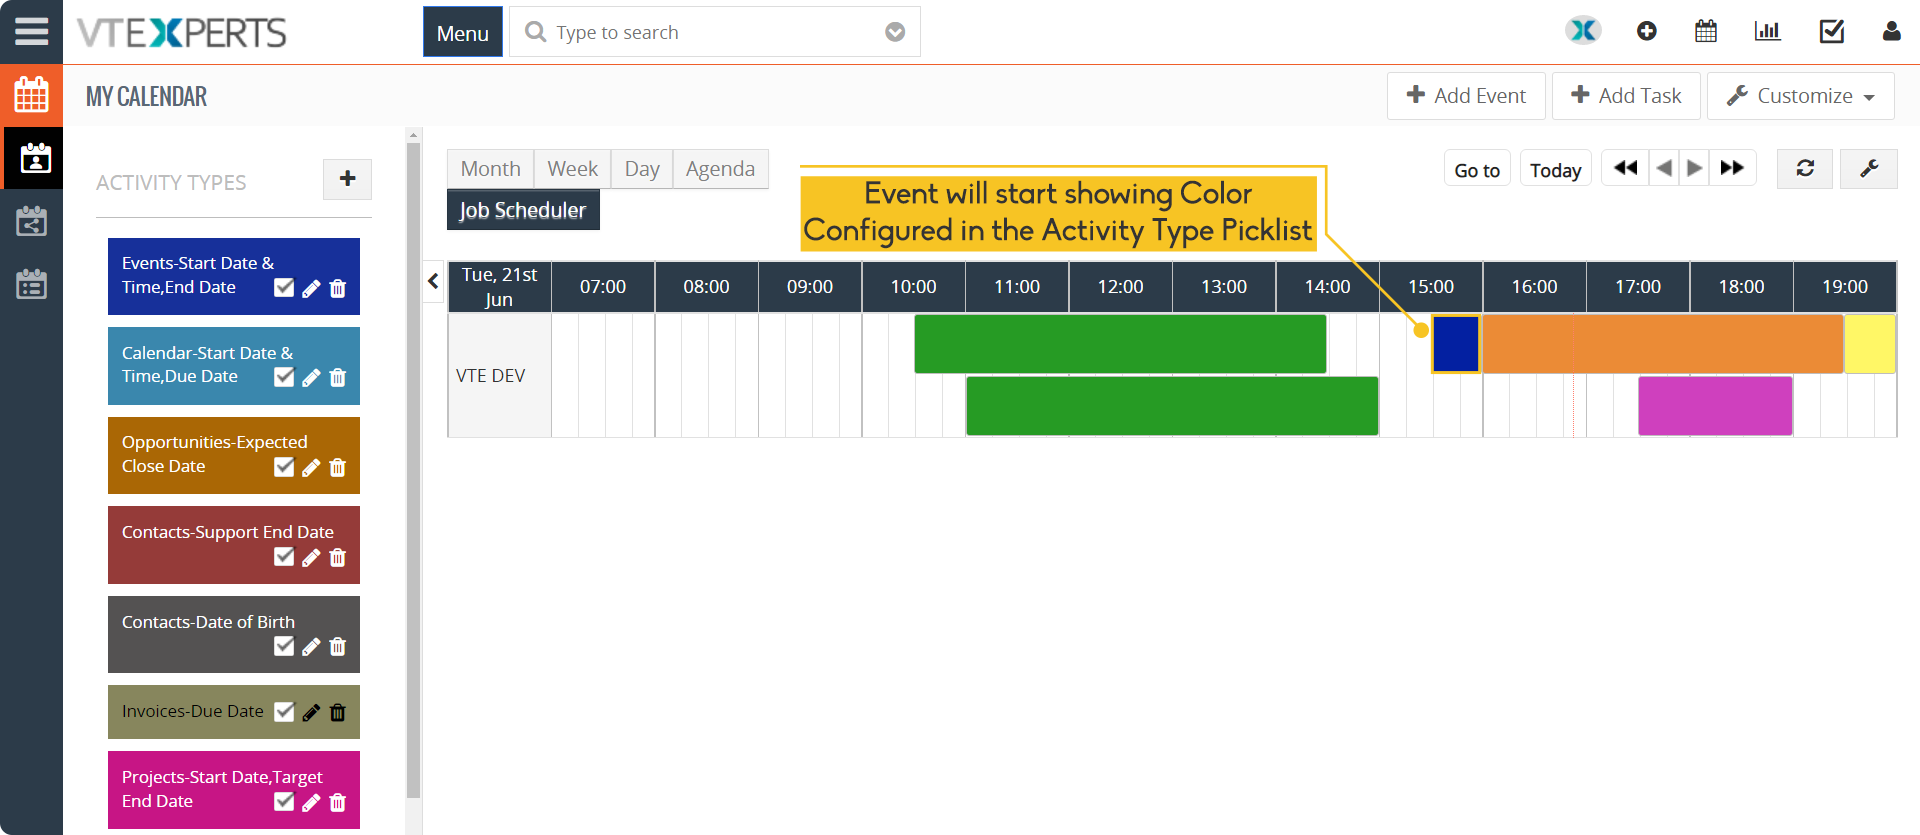Edit Calendar-Start Date & Time activity type
The width and height of the screenshot is (1920, 835).
pyautogui.click(x=311, y=377)
